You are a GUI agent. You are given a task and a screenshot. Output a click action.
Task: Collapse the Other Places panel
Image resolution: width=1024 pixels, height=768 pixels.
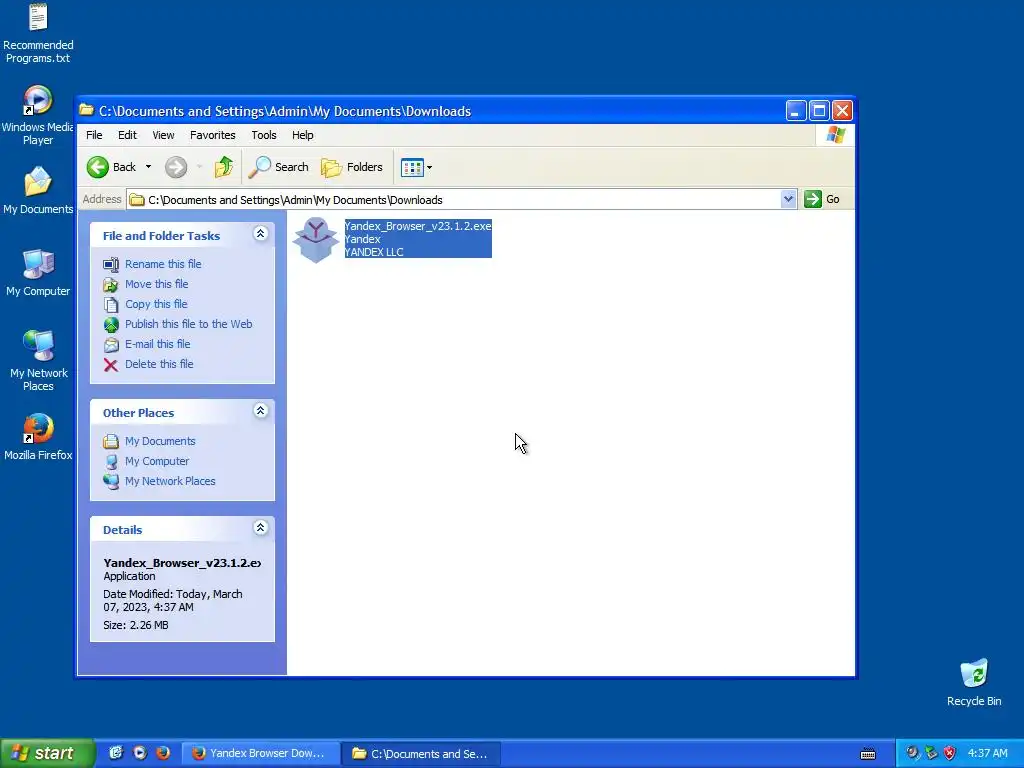[261, 411]
